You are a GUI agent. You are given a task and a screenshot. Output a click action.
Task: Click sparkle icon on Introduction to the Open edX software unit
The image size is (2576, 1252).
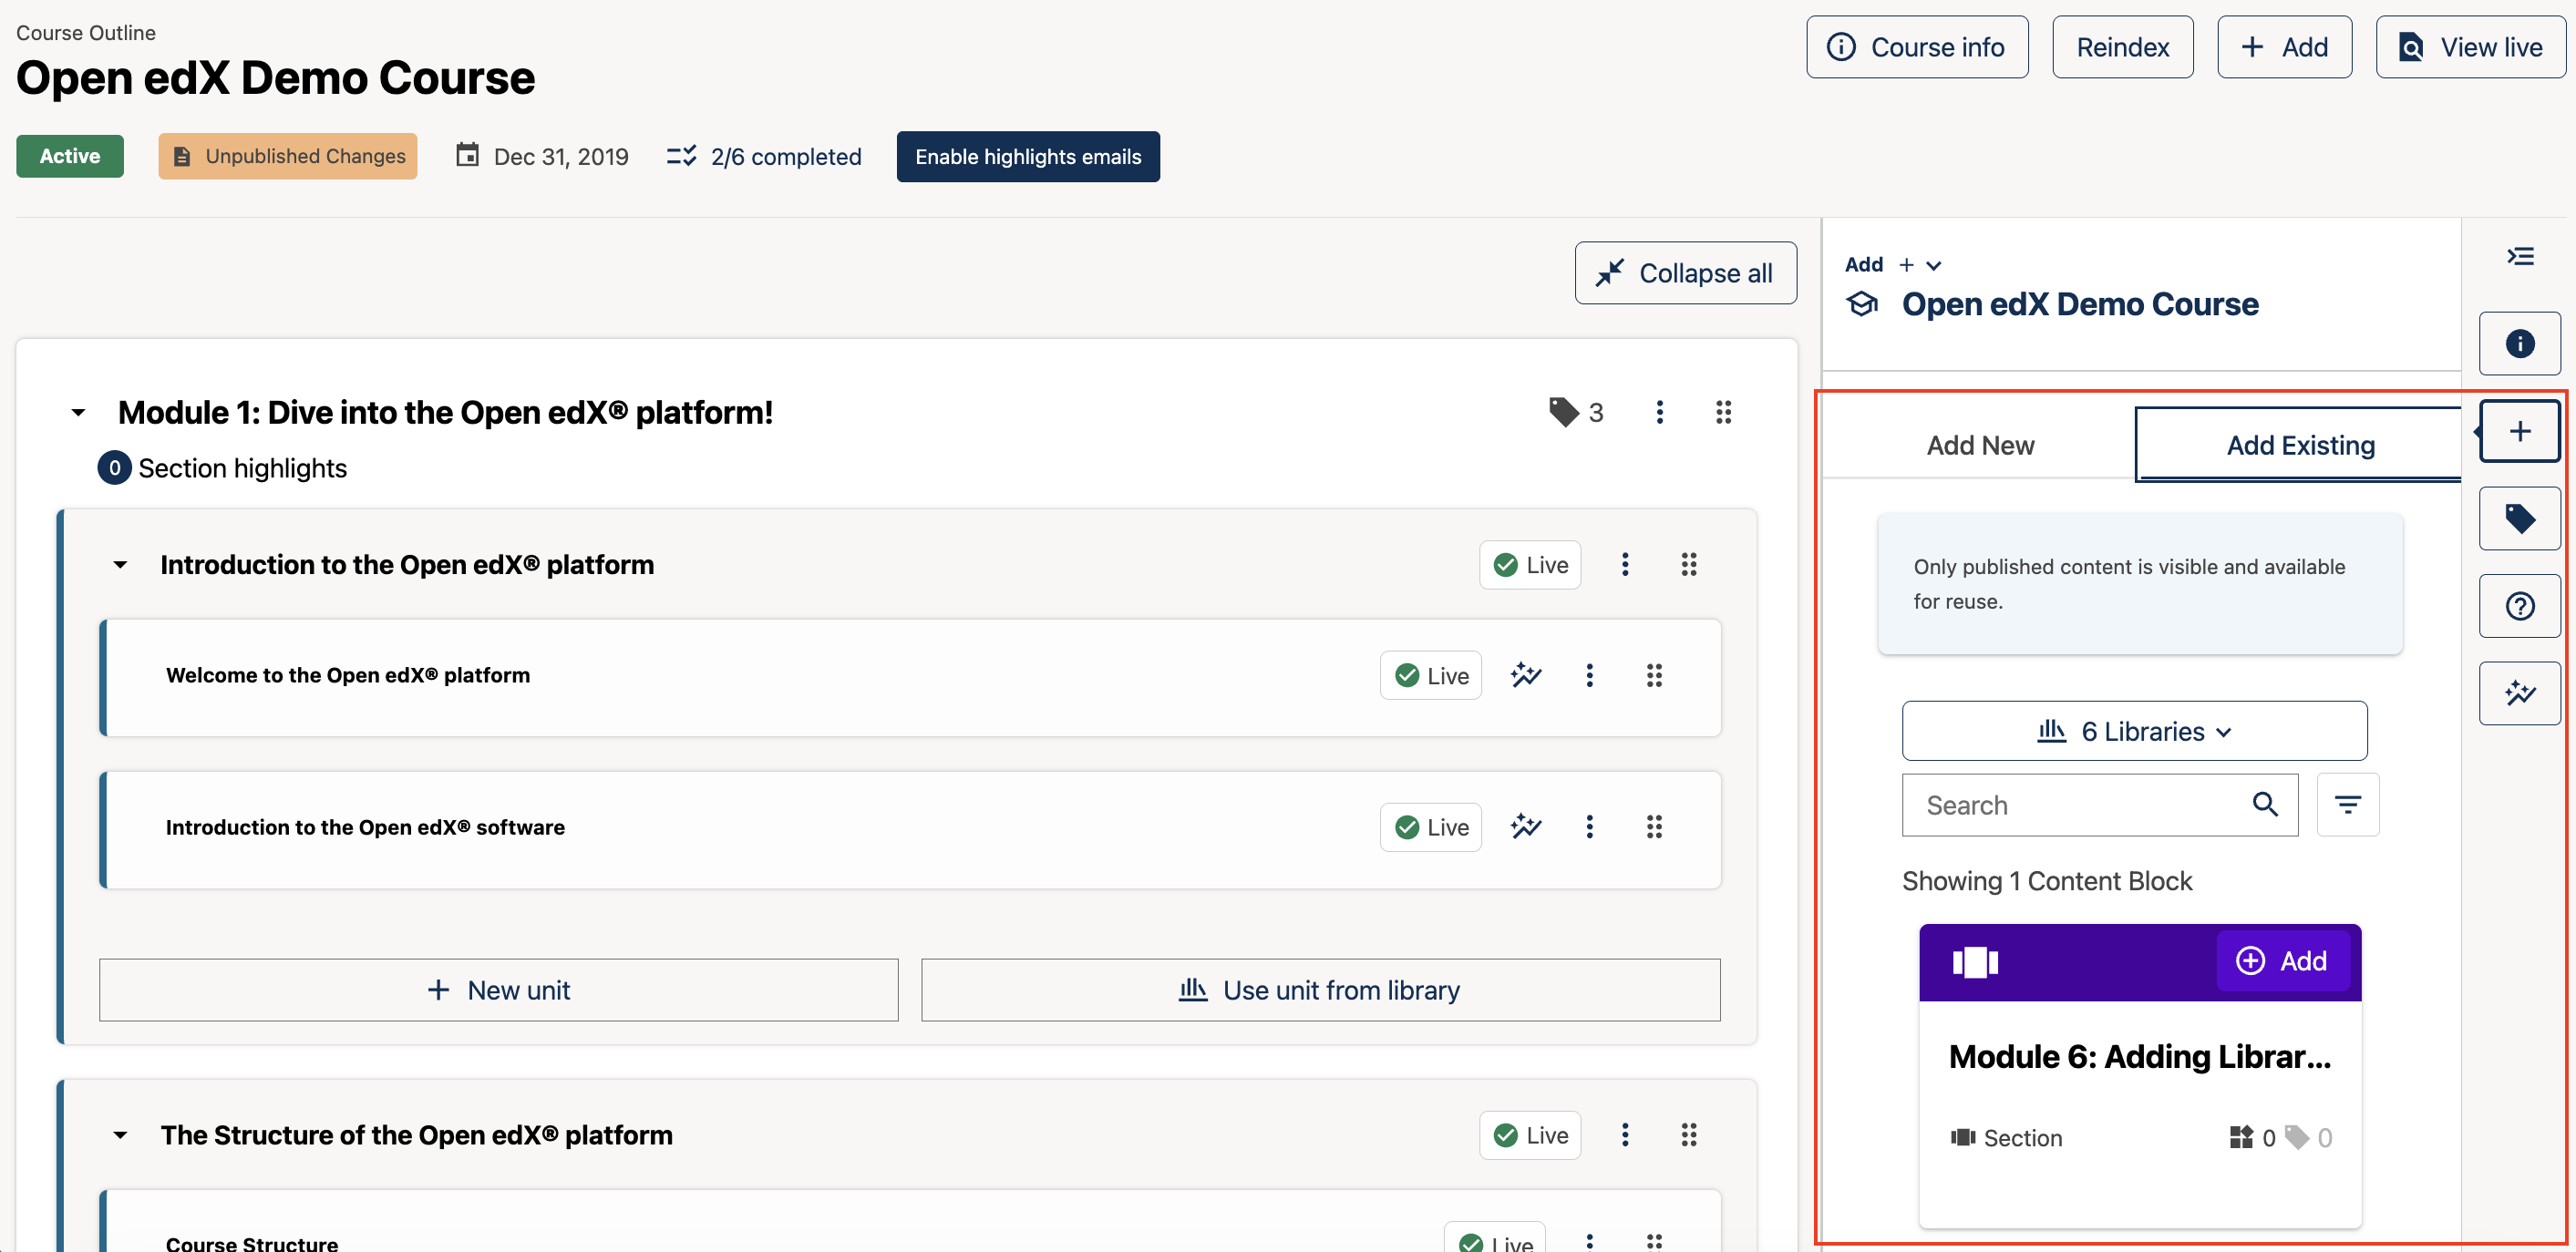tap(1526, 827)
